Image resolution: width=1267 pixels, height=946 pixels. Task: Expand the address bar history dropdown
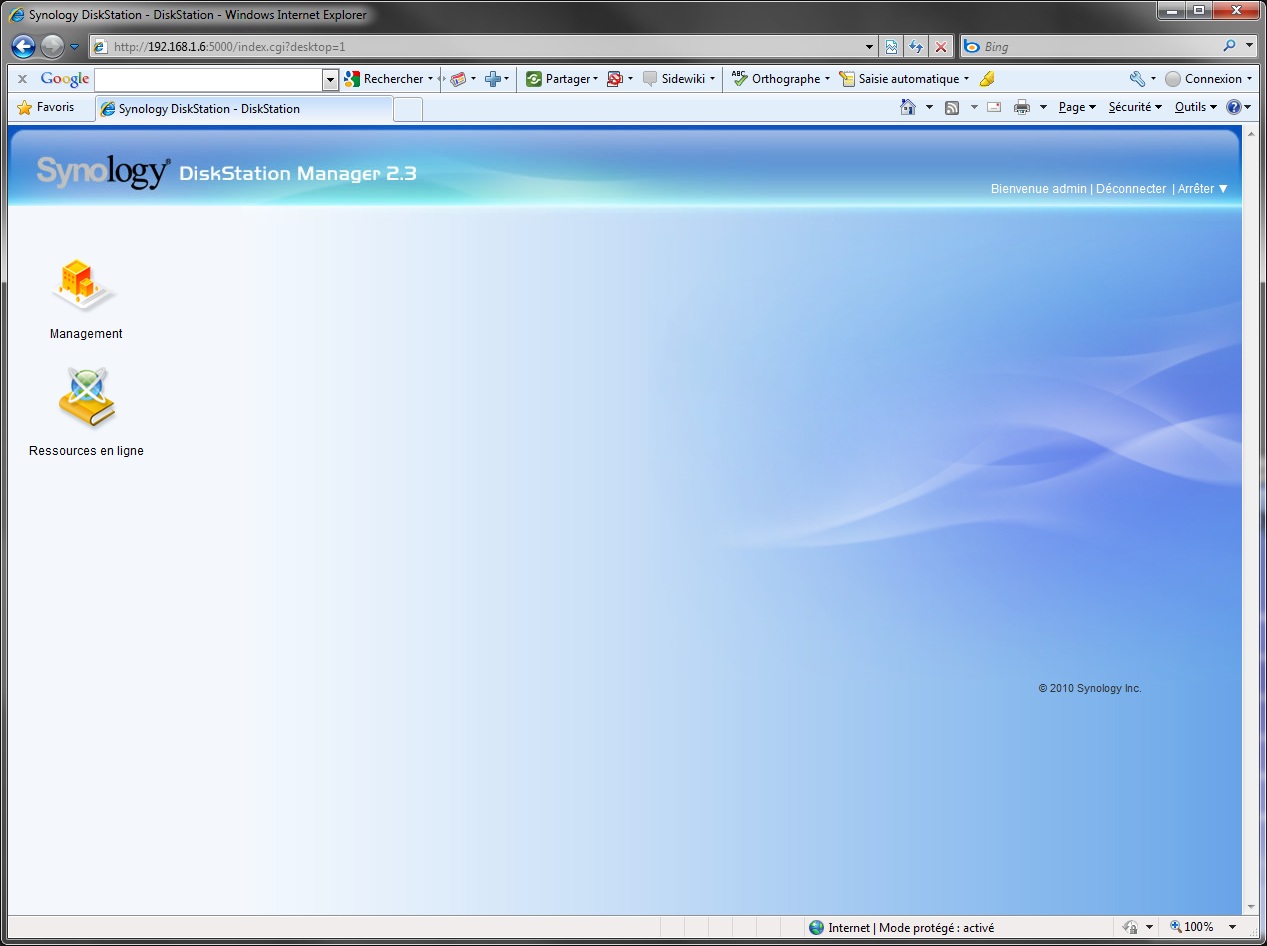click(x=869, y=46)
